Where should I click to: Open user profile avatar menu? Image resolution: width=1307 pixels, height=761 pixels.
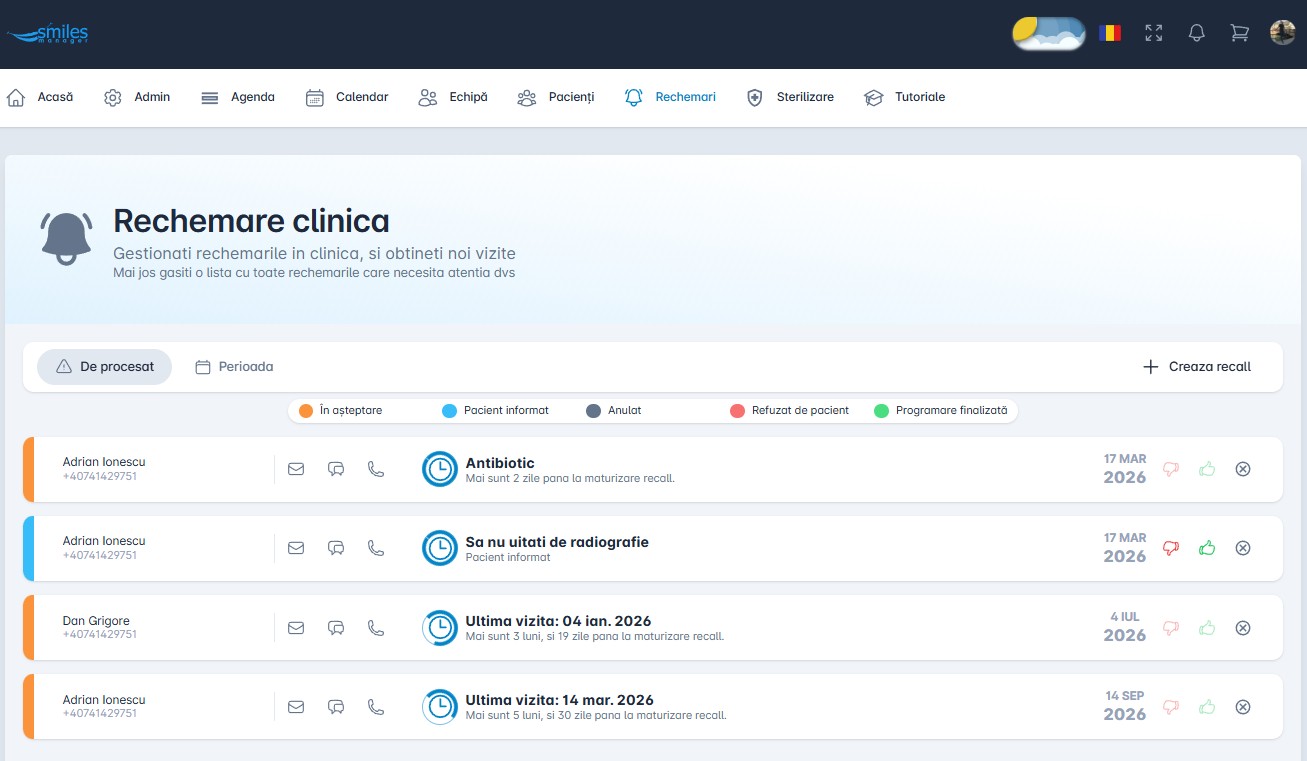[1282, 33]
